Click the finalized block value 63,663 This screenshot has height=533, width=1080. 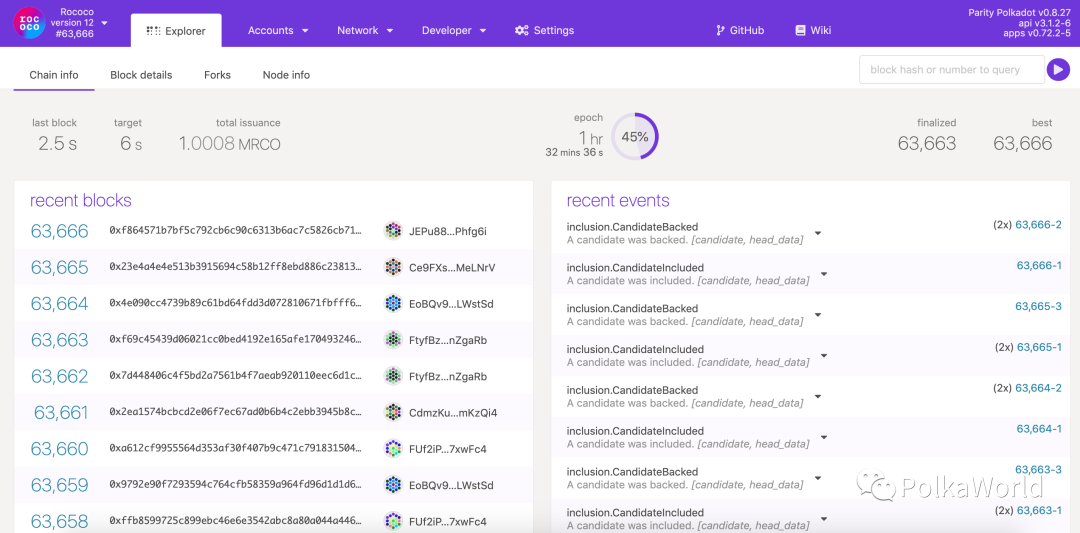tap(926, 143)
